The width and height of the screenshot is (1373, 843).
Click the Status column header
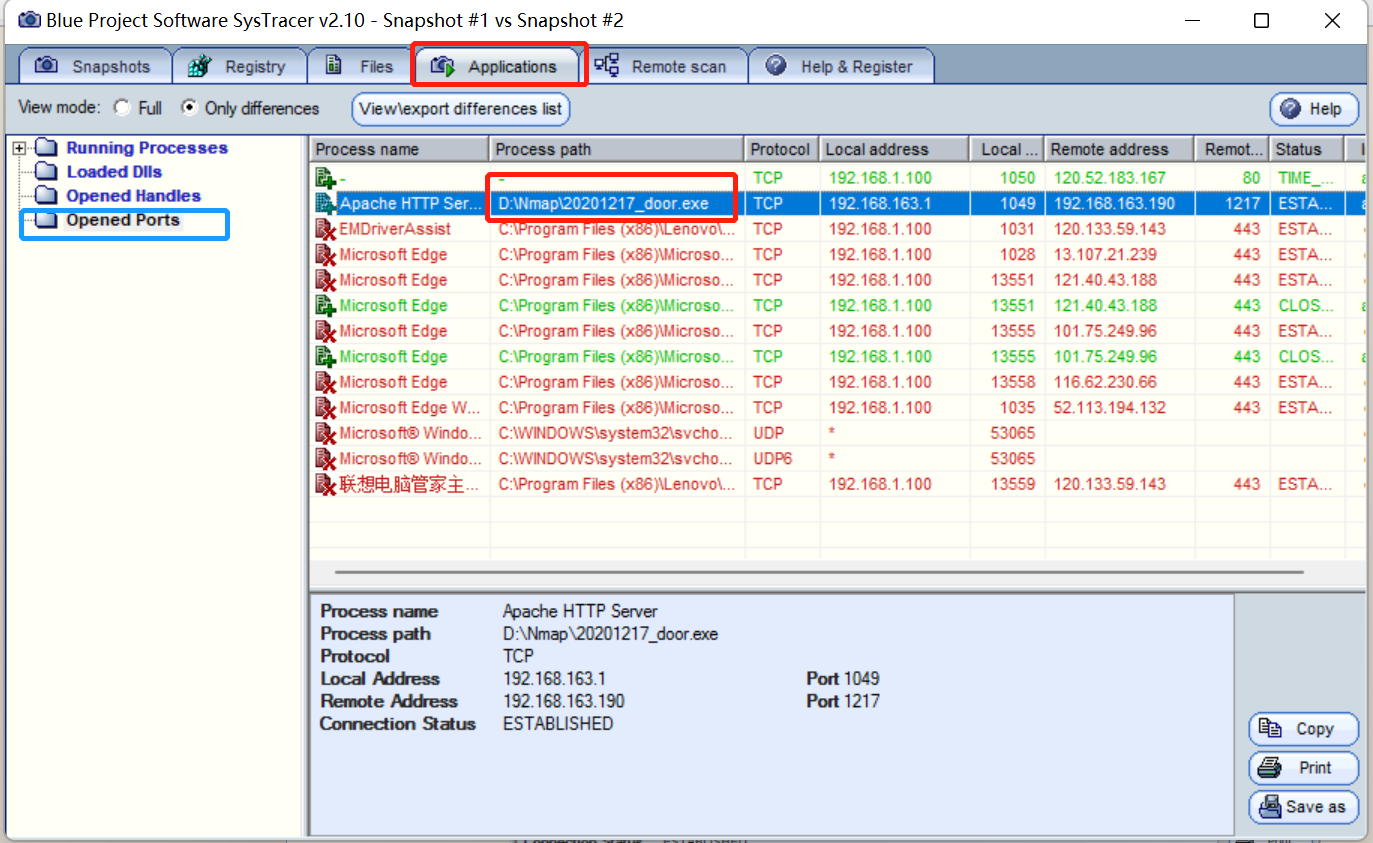pos(1307,149)
